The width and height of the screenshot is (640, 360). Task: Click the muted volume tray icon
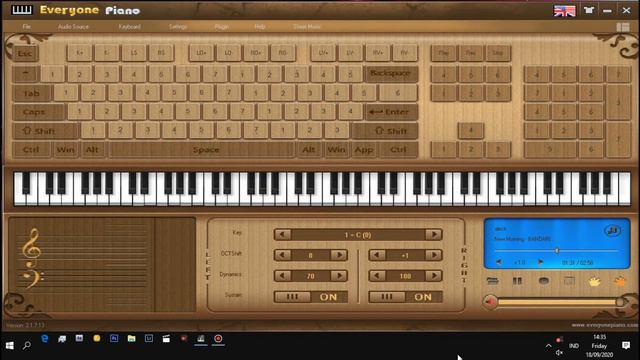coord(559,353)
